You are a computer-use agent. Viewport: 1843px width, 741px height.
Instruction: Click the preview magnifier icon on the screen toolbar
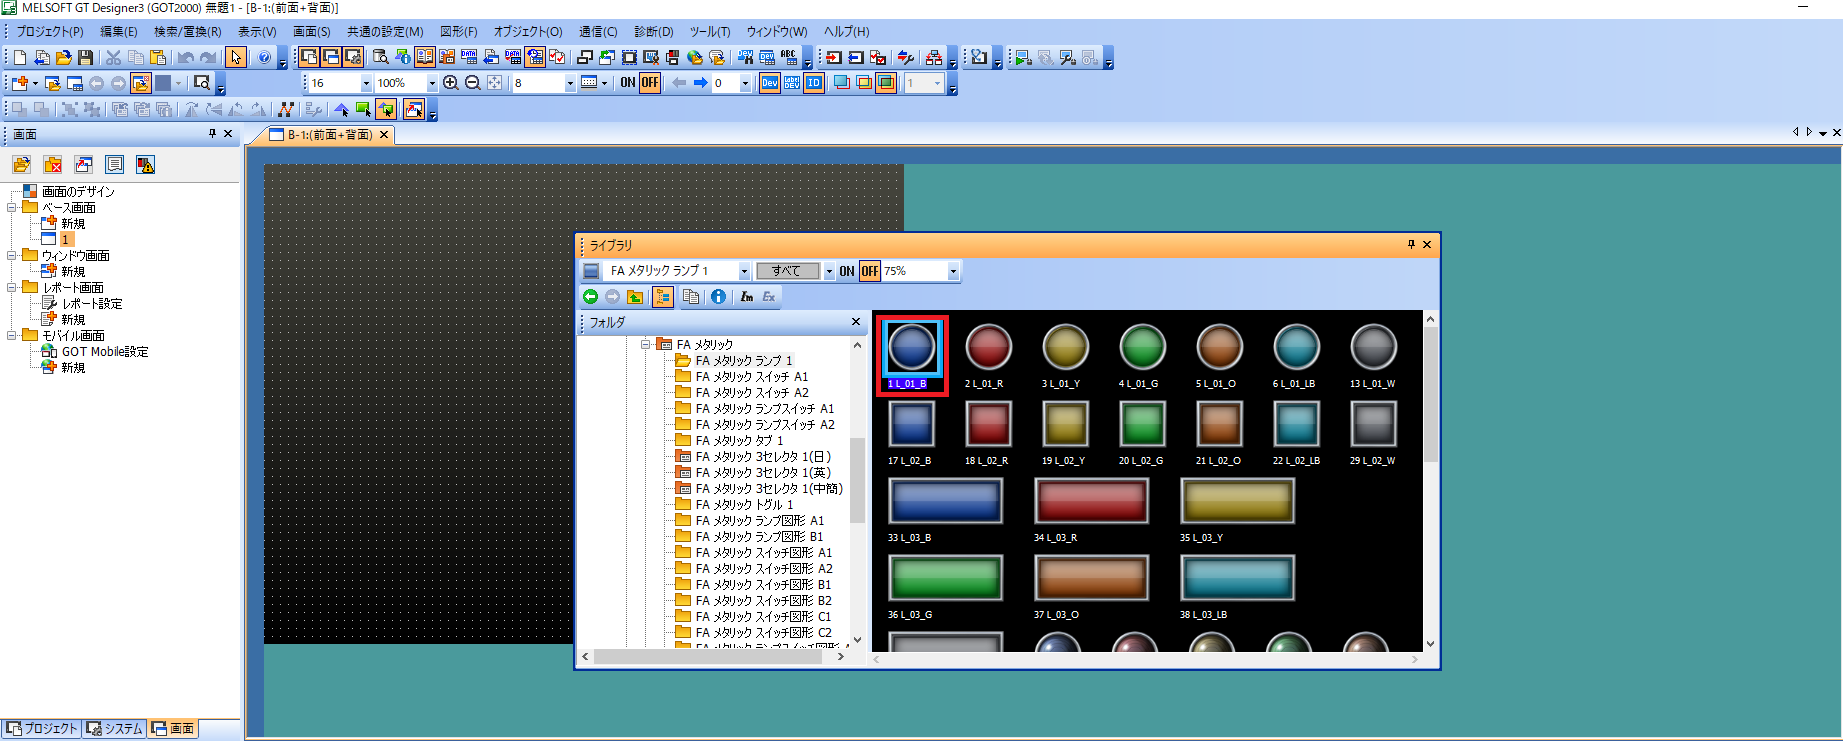(x=202, y=83)
